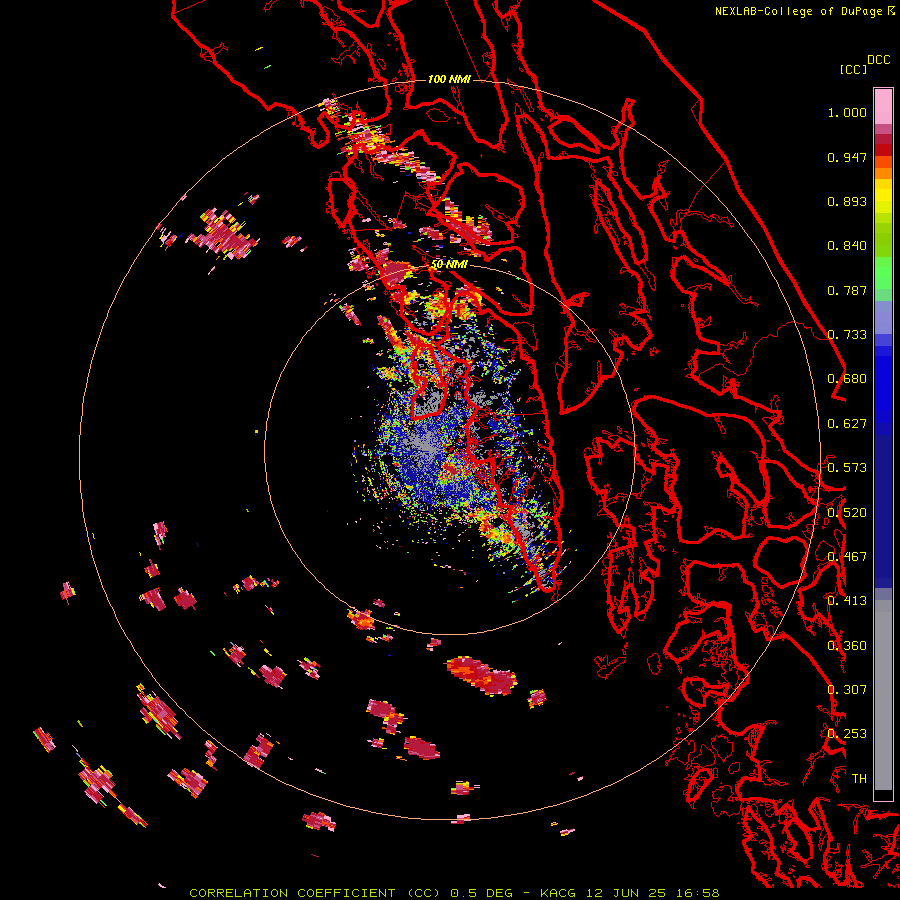The height and width of the screenshot is (900, 900).
Task: Click the 0.5 DEG elevation text
Action: tap(481, 893)
